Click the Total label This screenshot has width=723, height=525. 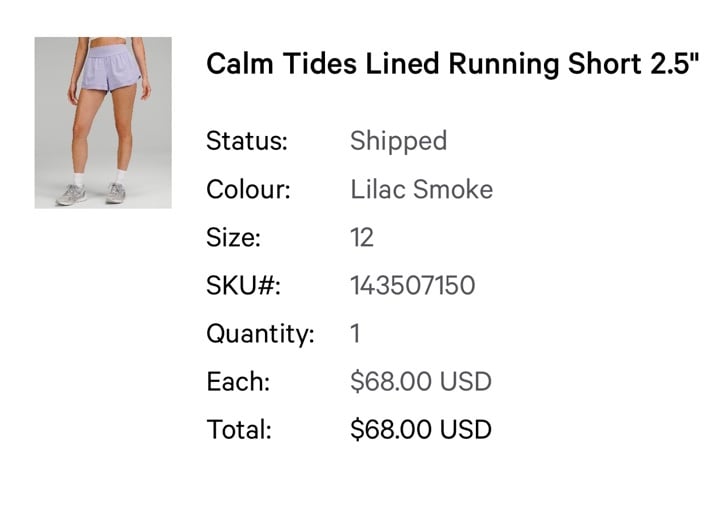coord(239,430)
